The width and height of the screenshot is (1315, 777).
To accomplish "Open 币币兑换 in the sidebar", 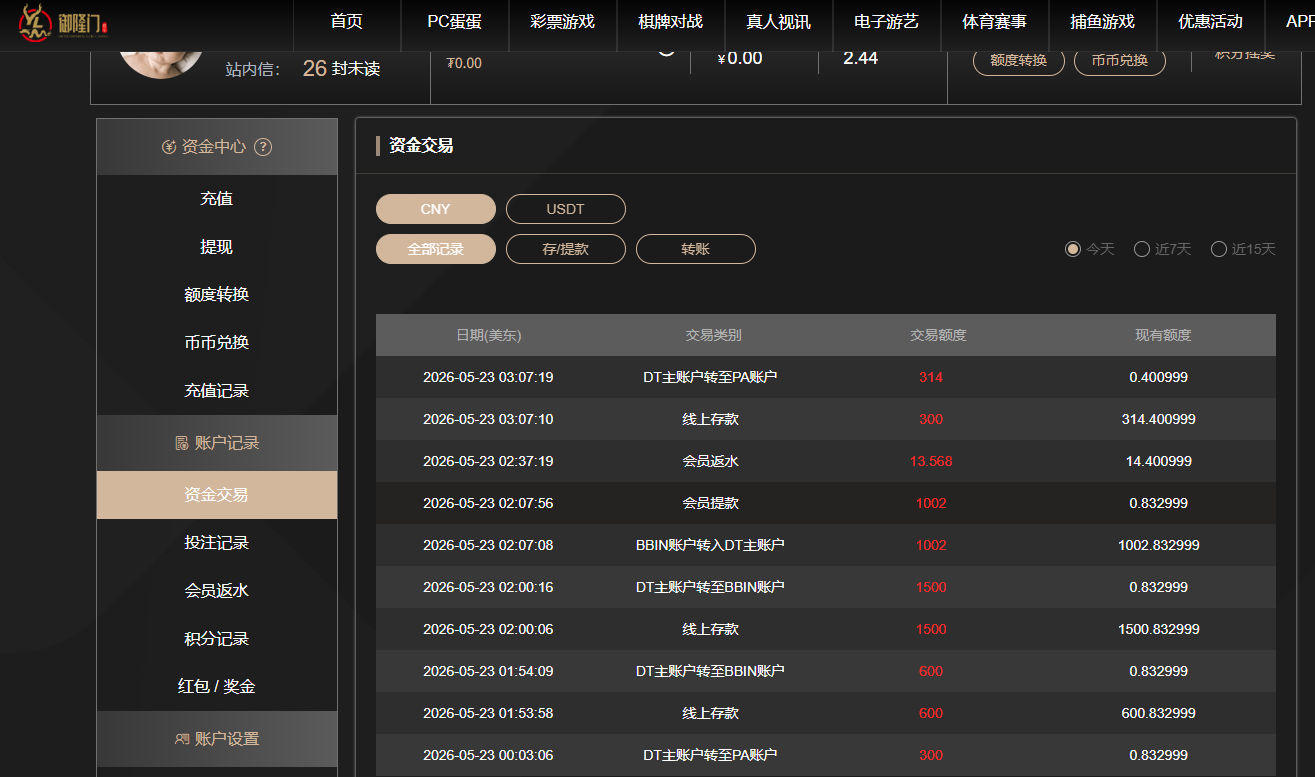I will tap(217, 343).
